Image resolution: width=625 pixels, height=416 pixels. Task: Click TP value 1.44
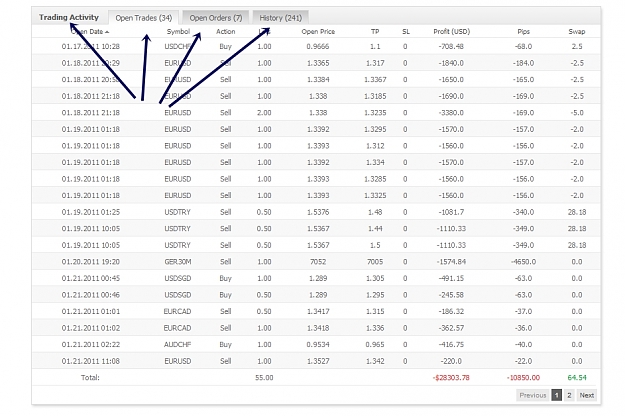[375, 229]
